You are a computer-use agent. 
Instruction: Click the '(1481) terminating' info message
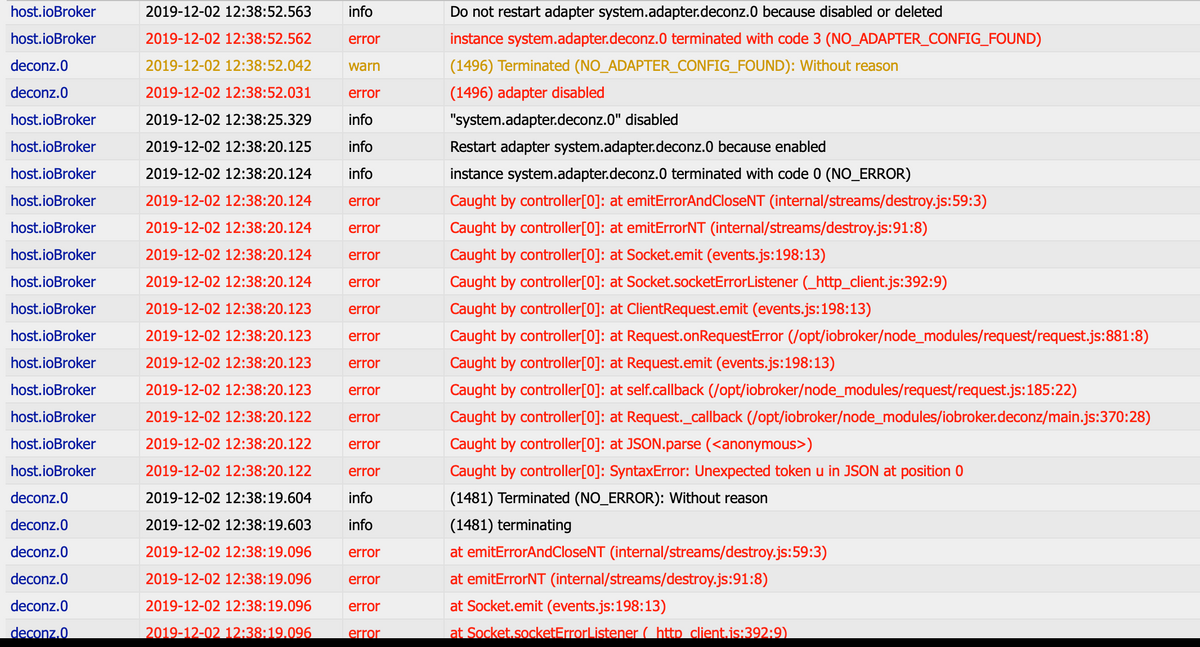(511, 525)
